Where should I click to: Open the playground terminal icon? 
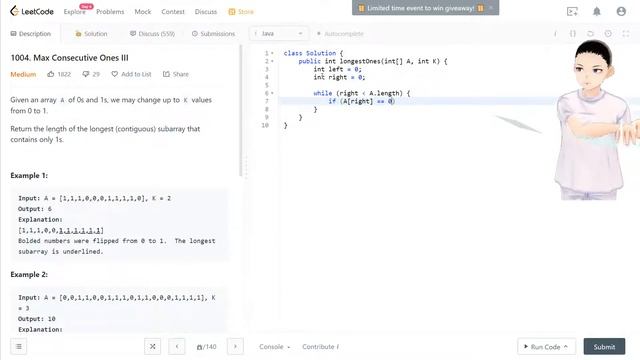(572, 11)
